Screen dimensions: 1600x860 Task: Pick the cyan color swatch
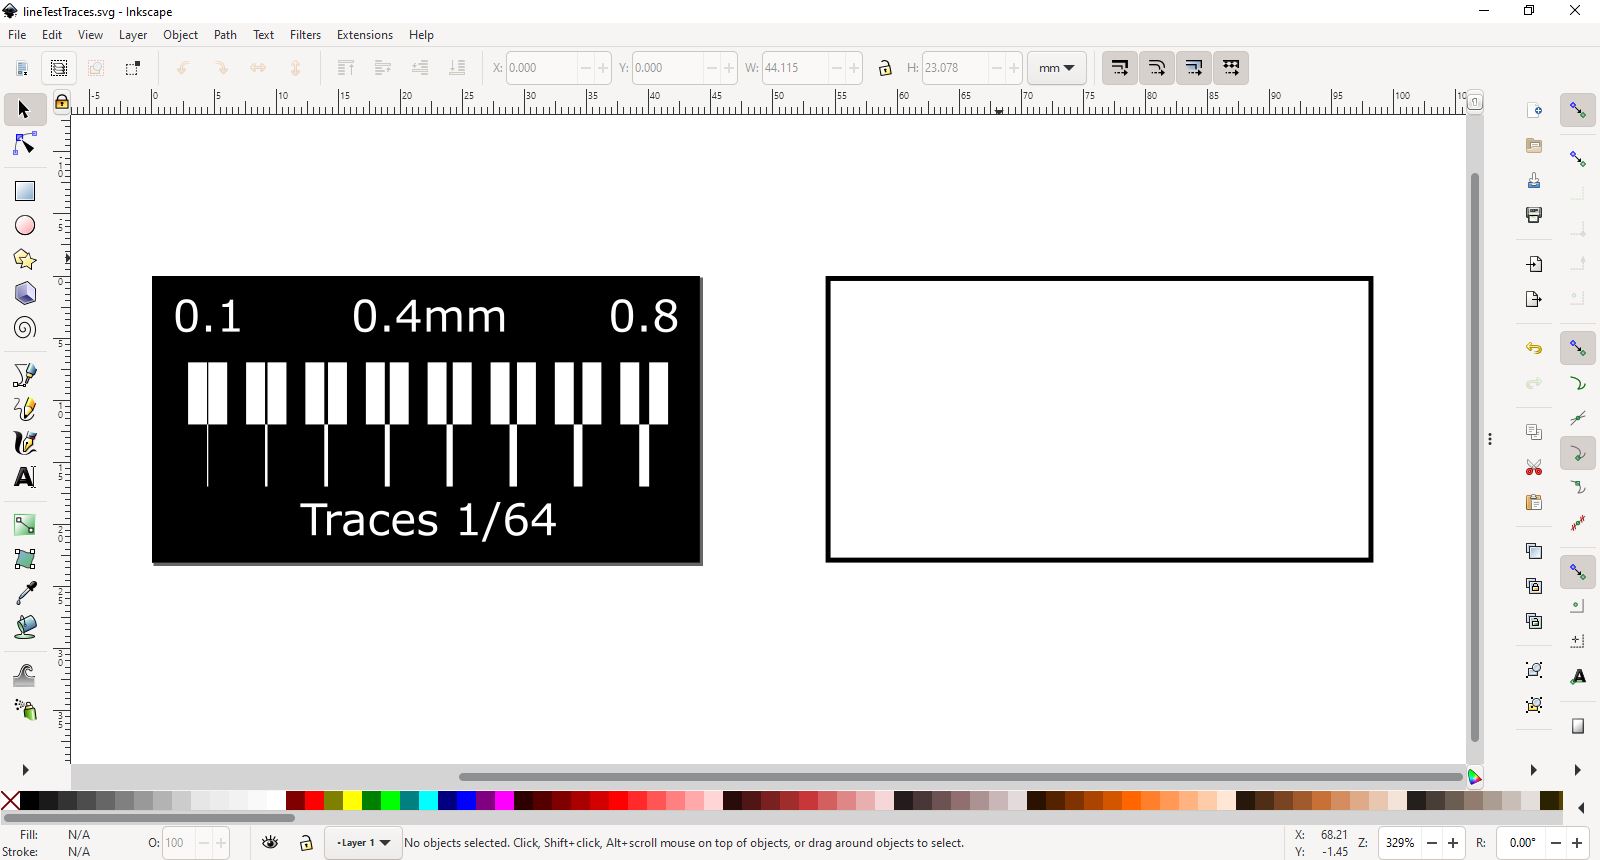pyautogui.click(x=428, y=800)
